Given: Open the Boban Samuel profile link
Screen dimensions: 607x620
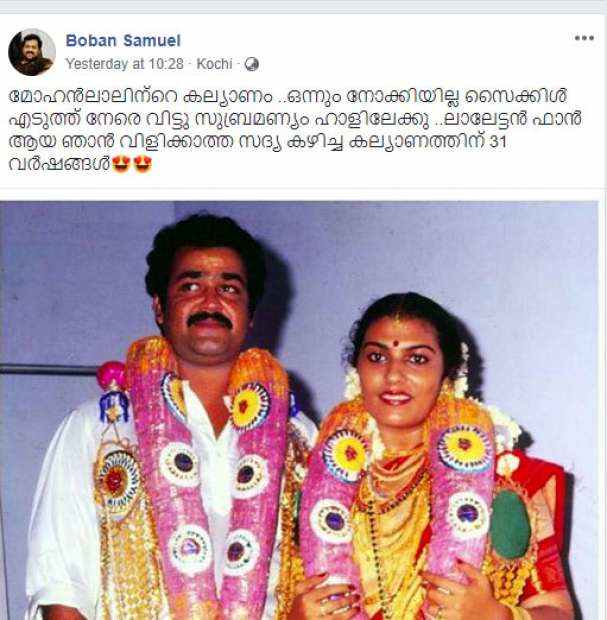Looking at the screenshot, I should tap(123, 40).
